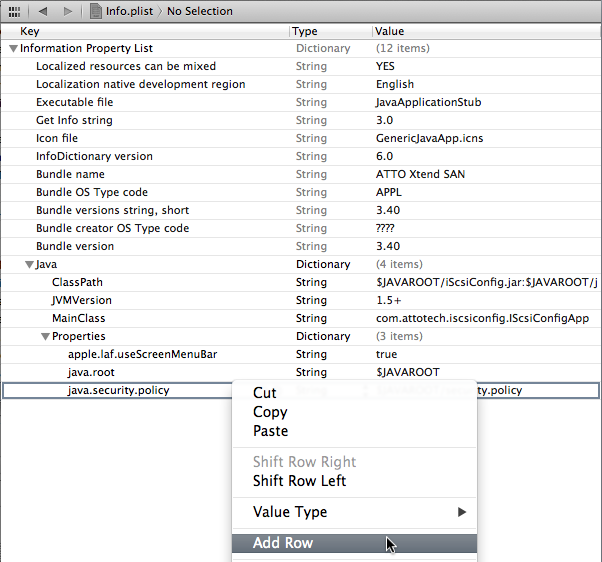The image size is (602, 562).
Task: Pick Paste from the context menu
Action: [270, 431]
